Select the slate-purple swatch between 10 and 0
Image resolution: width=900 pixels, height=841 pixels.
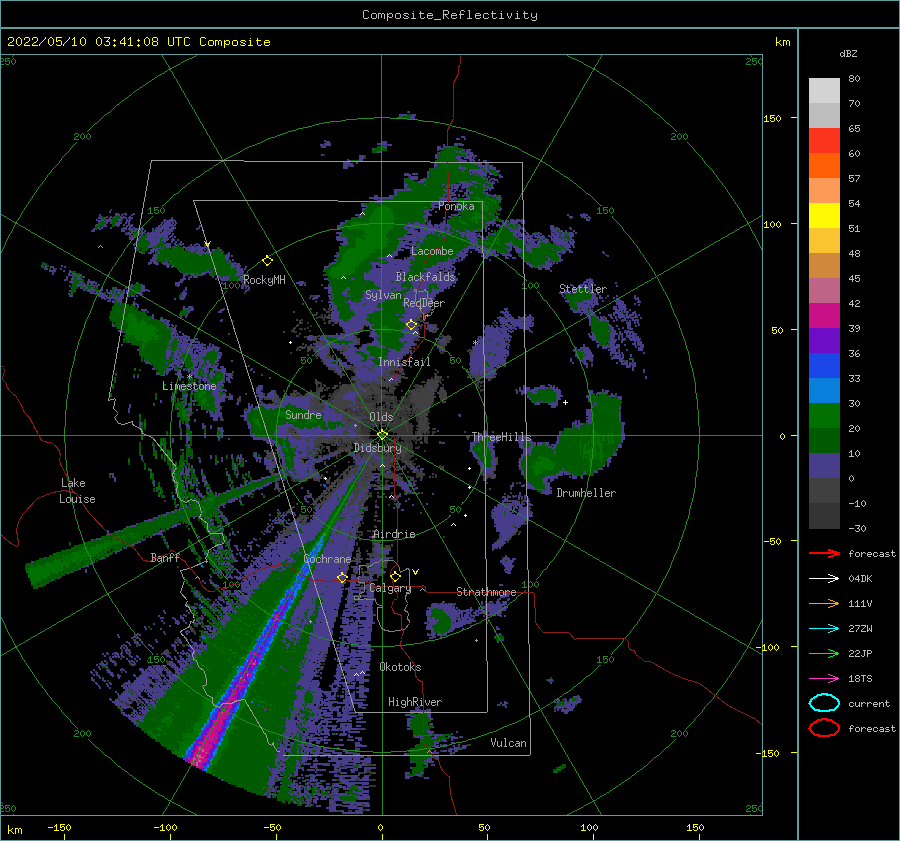pos(824,466)
